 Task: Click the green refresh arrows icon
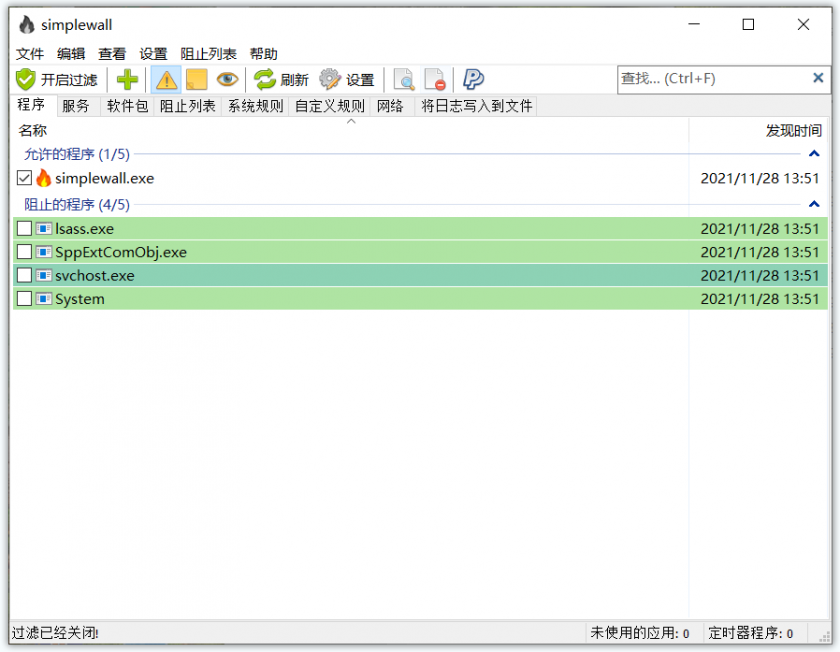(x=265, y=80)
